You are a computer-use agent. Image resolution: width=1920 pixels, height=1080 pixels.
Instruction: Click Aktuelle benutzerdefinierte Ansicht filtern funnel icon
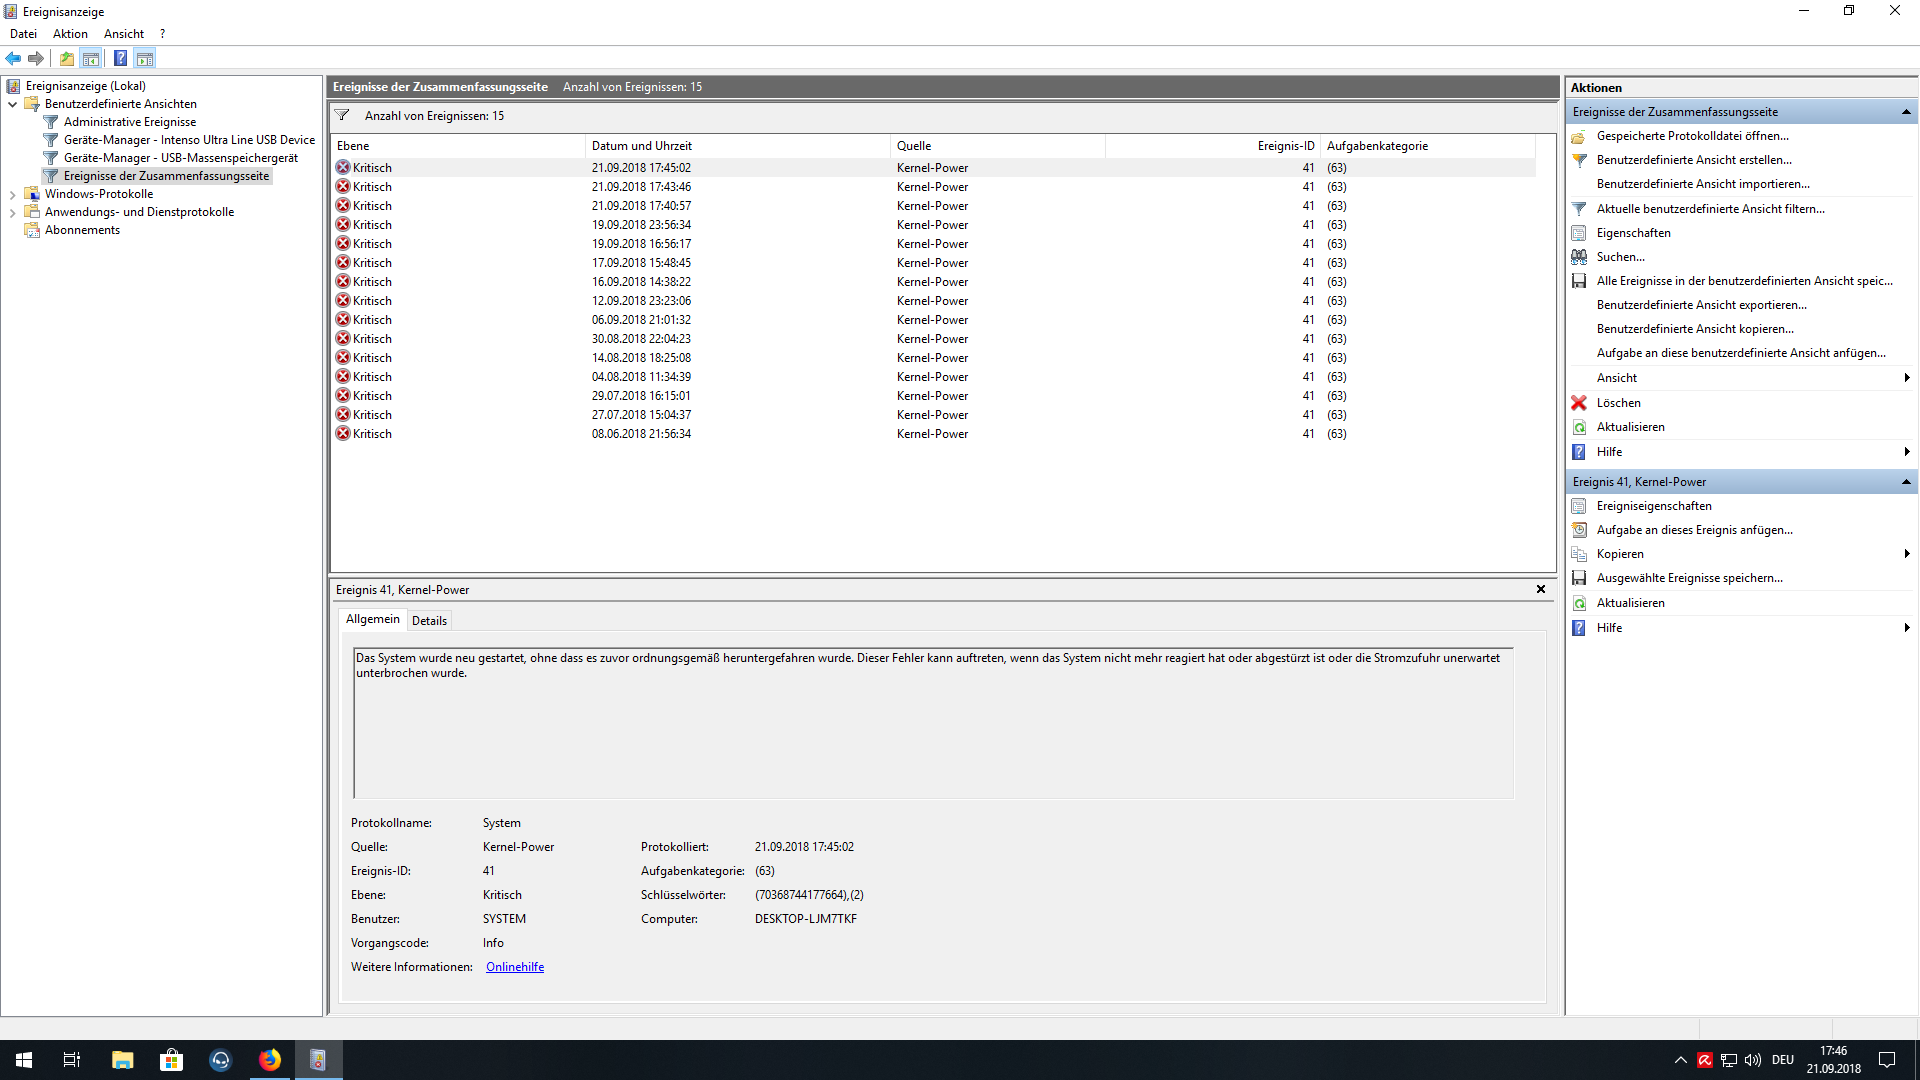tap(1579, 209)
